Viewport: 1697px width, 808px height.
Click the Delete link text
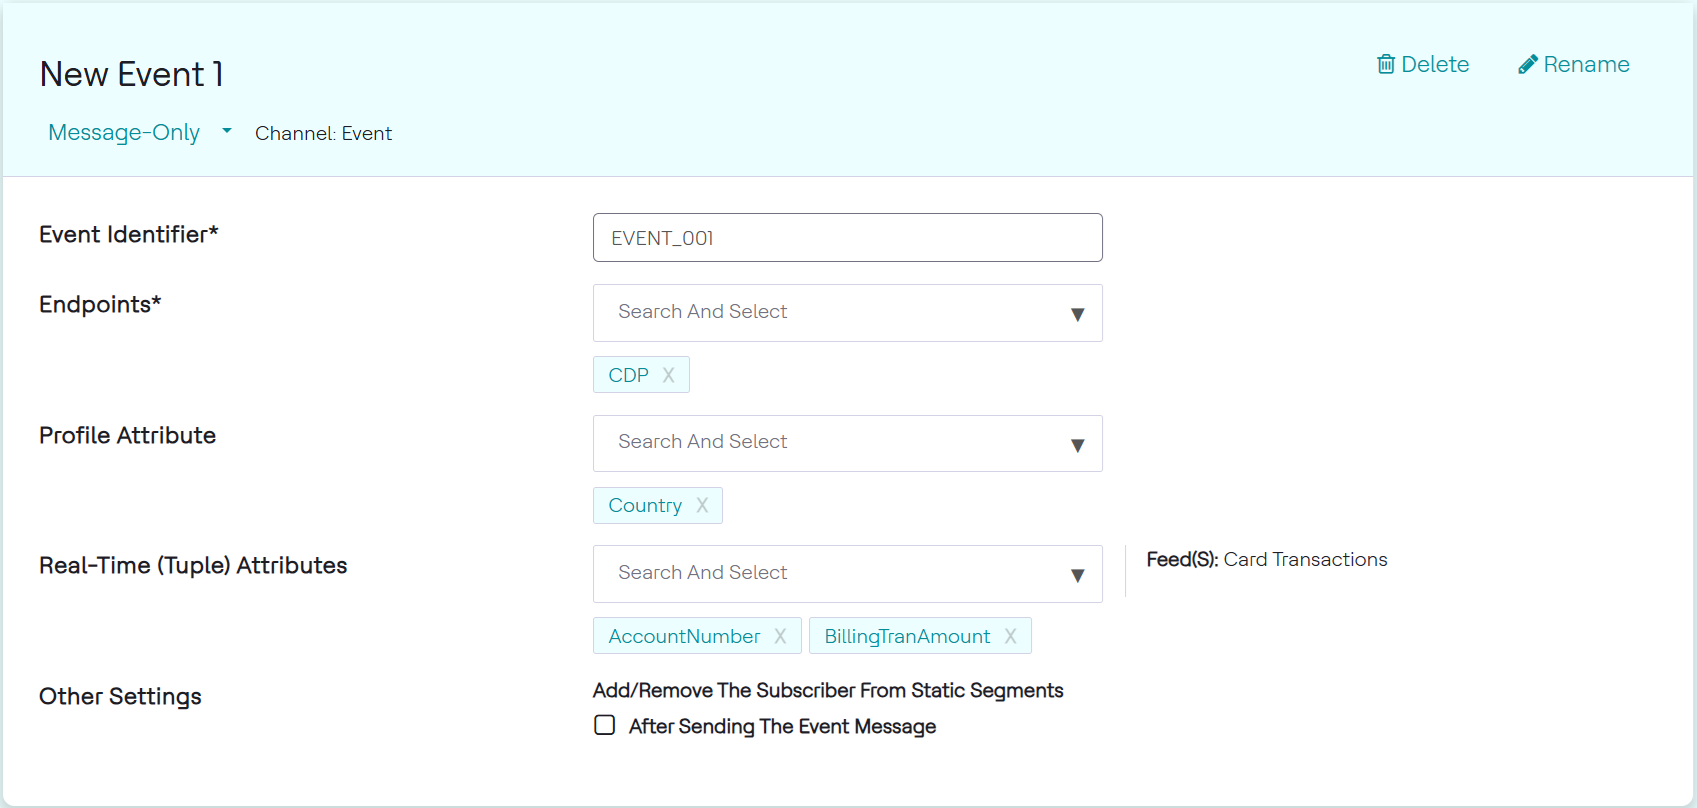1435,64
